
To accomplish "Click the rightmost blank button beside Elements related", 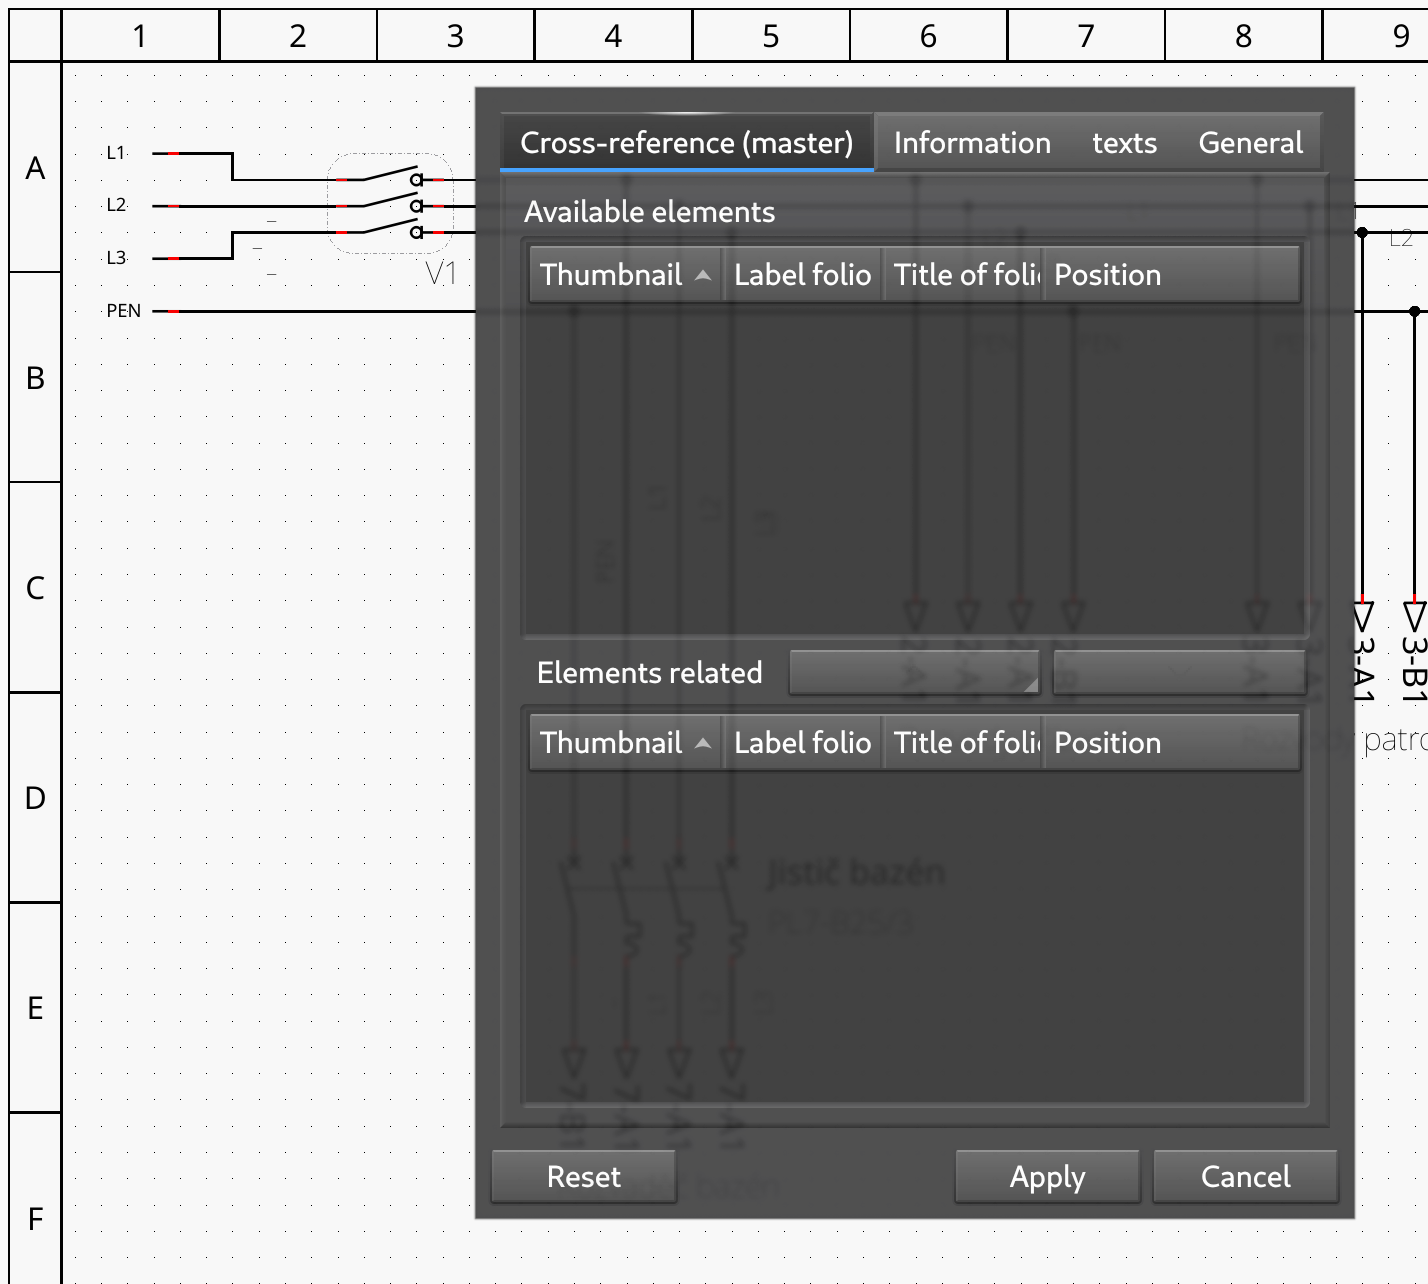I will click(x=1179, y=673).
